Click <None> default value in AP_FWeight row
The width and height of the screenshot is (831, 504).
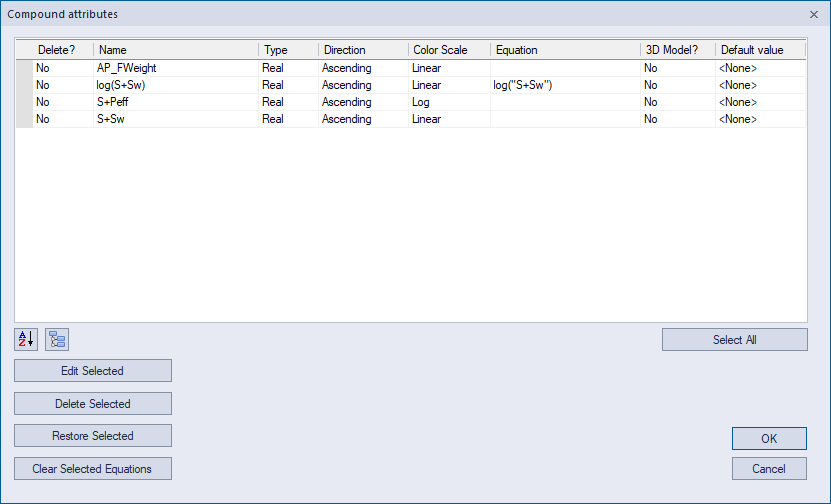coord(761,68)
